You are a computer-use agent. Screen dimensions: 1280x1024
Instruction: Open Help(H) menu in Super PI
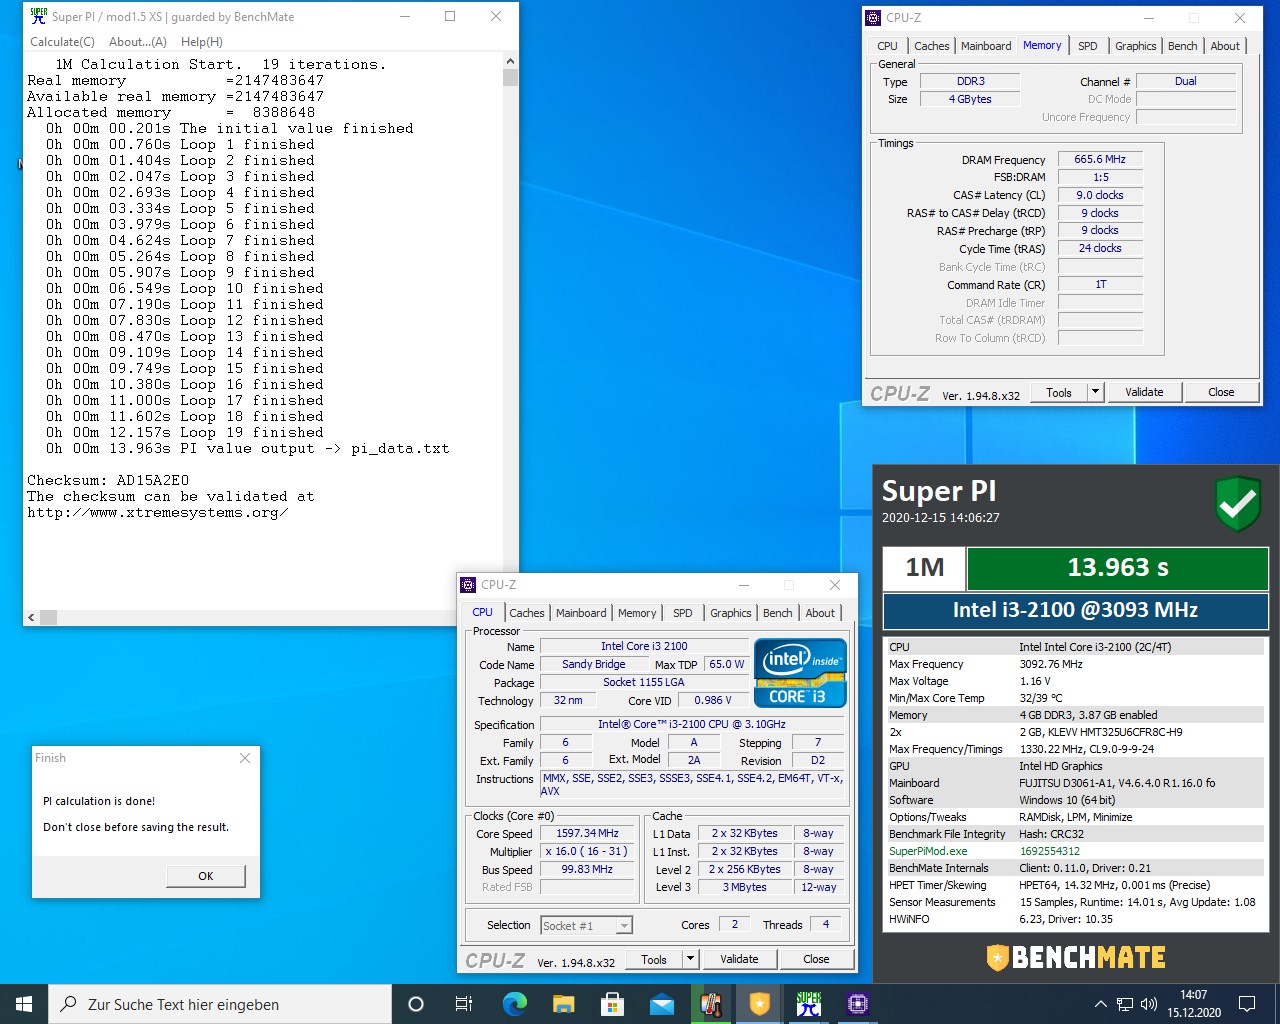(x=202, y=42)
